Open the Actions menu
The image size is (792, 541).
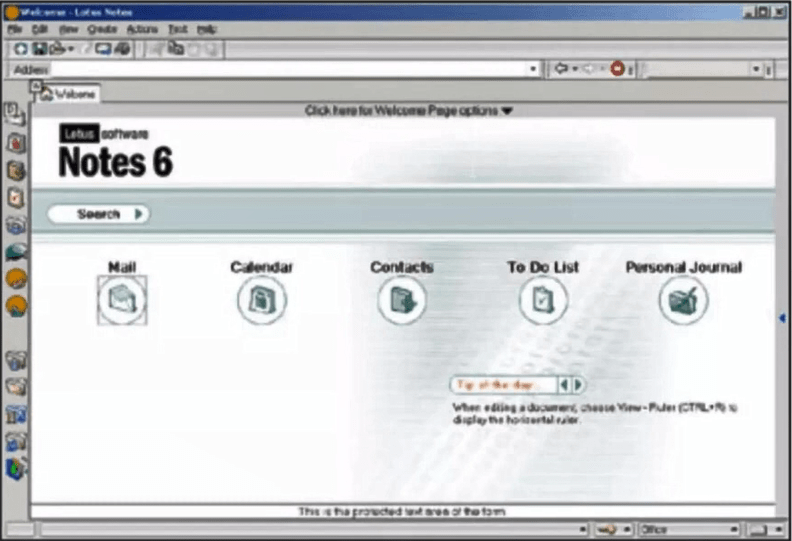pyautogui.click(x=142, y=30)
